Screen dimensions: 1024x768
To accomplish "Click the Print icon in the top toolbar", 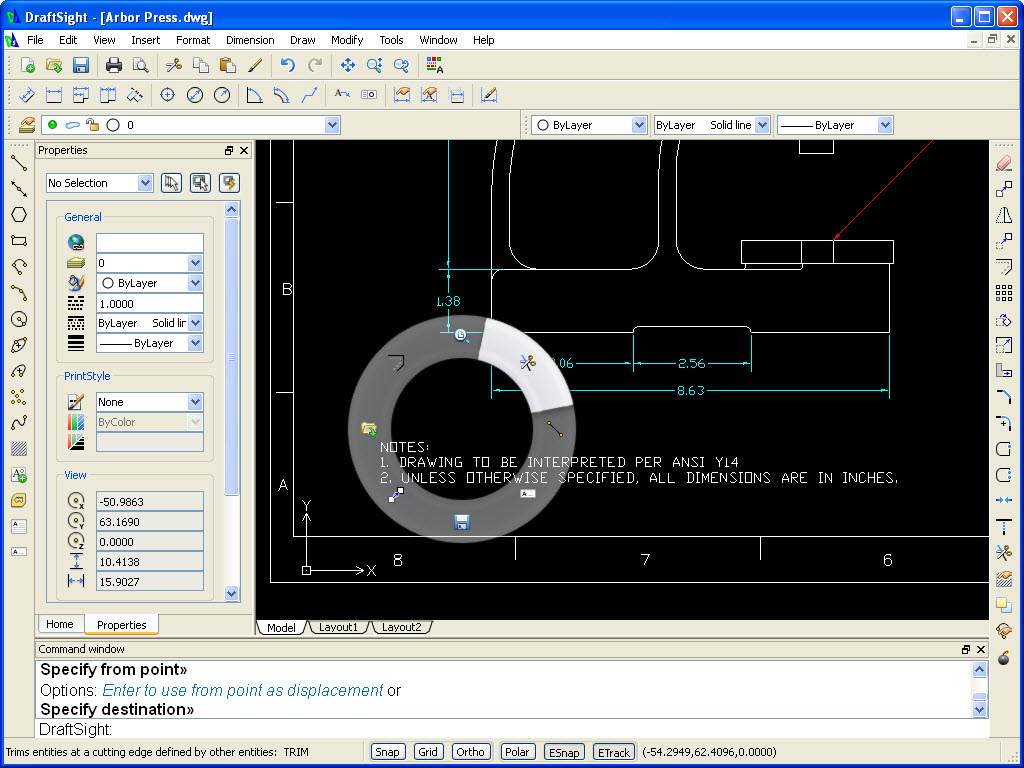I will (114, 65).
